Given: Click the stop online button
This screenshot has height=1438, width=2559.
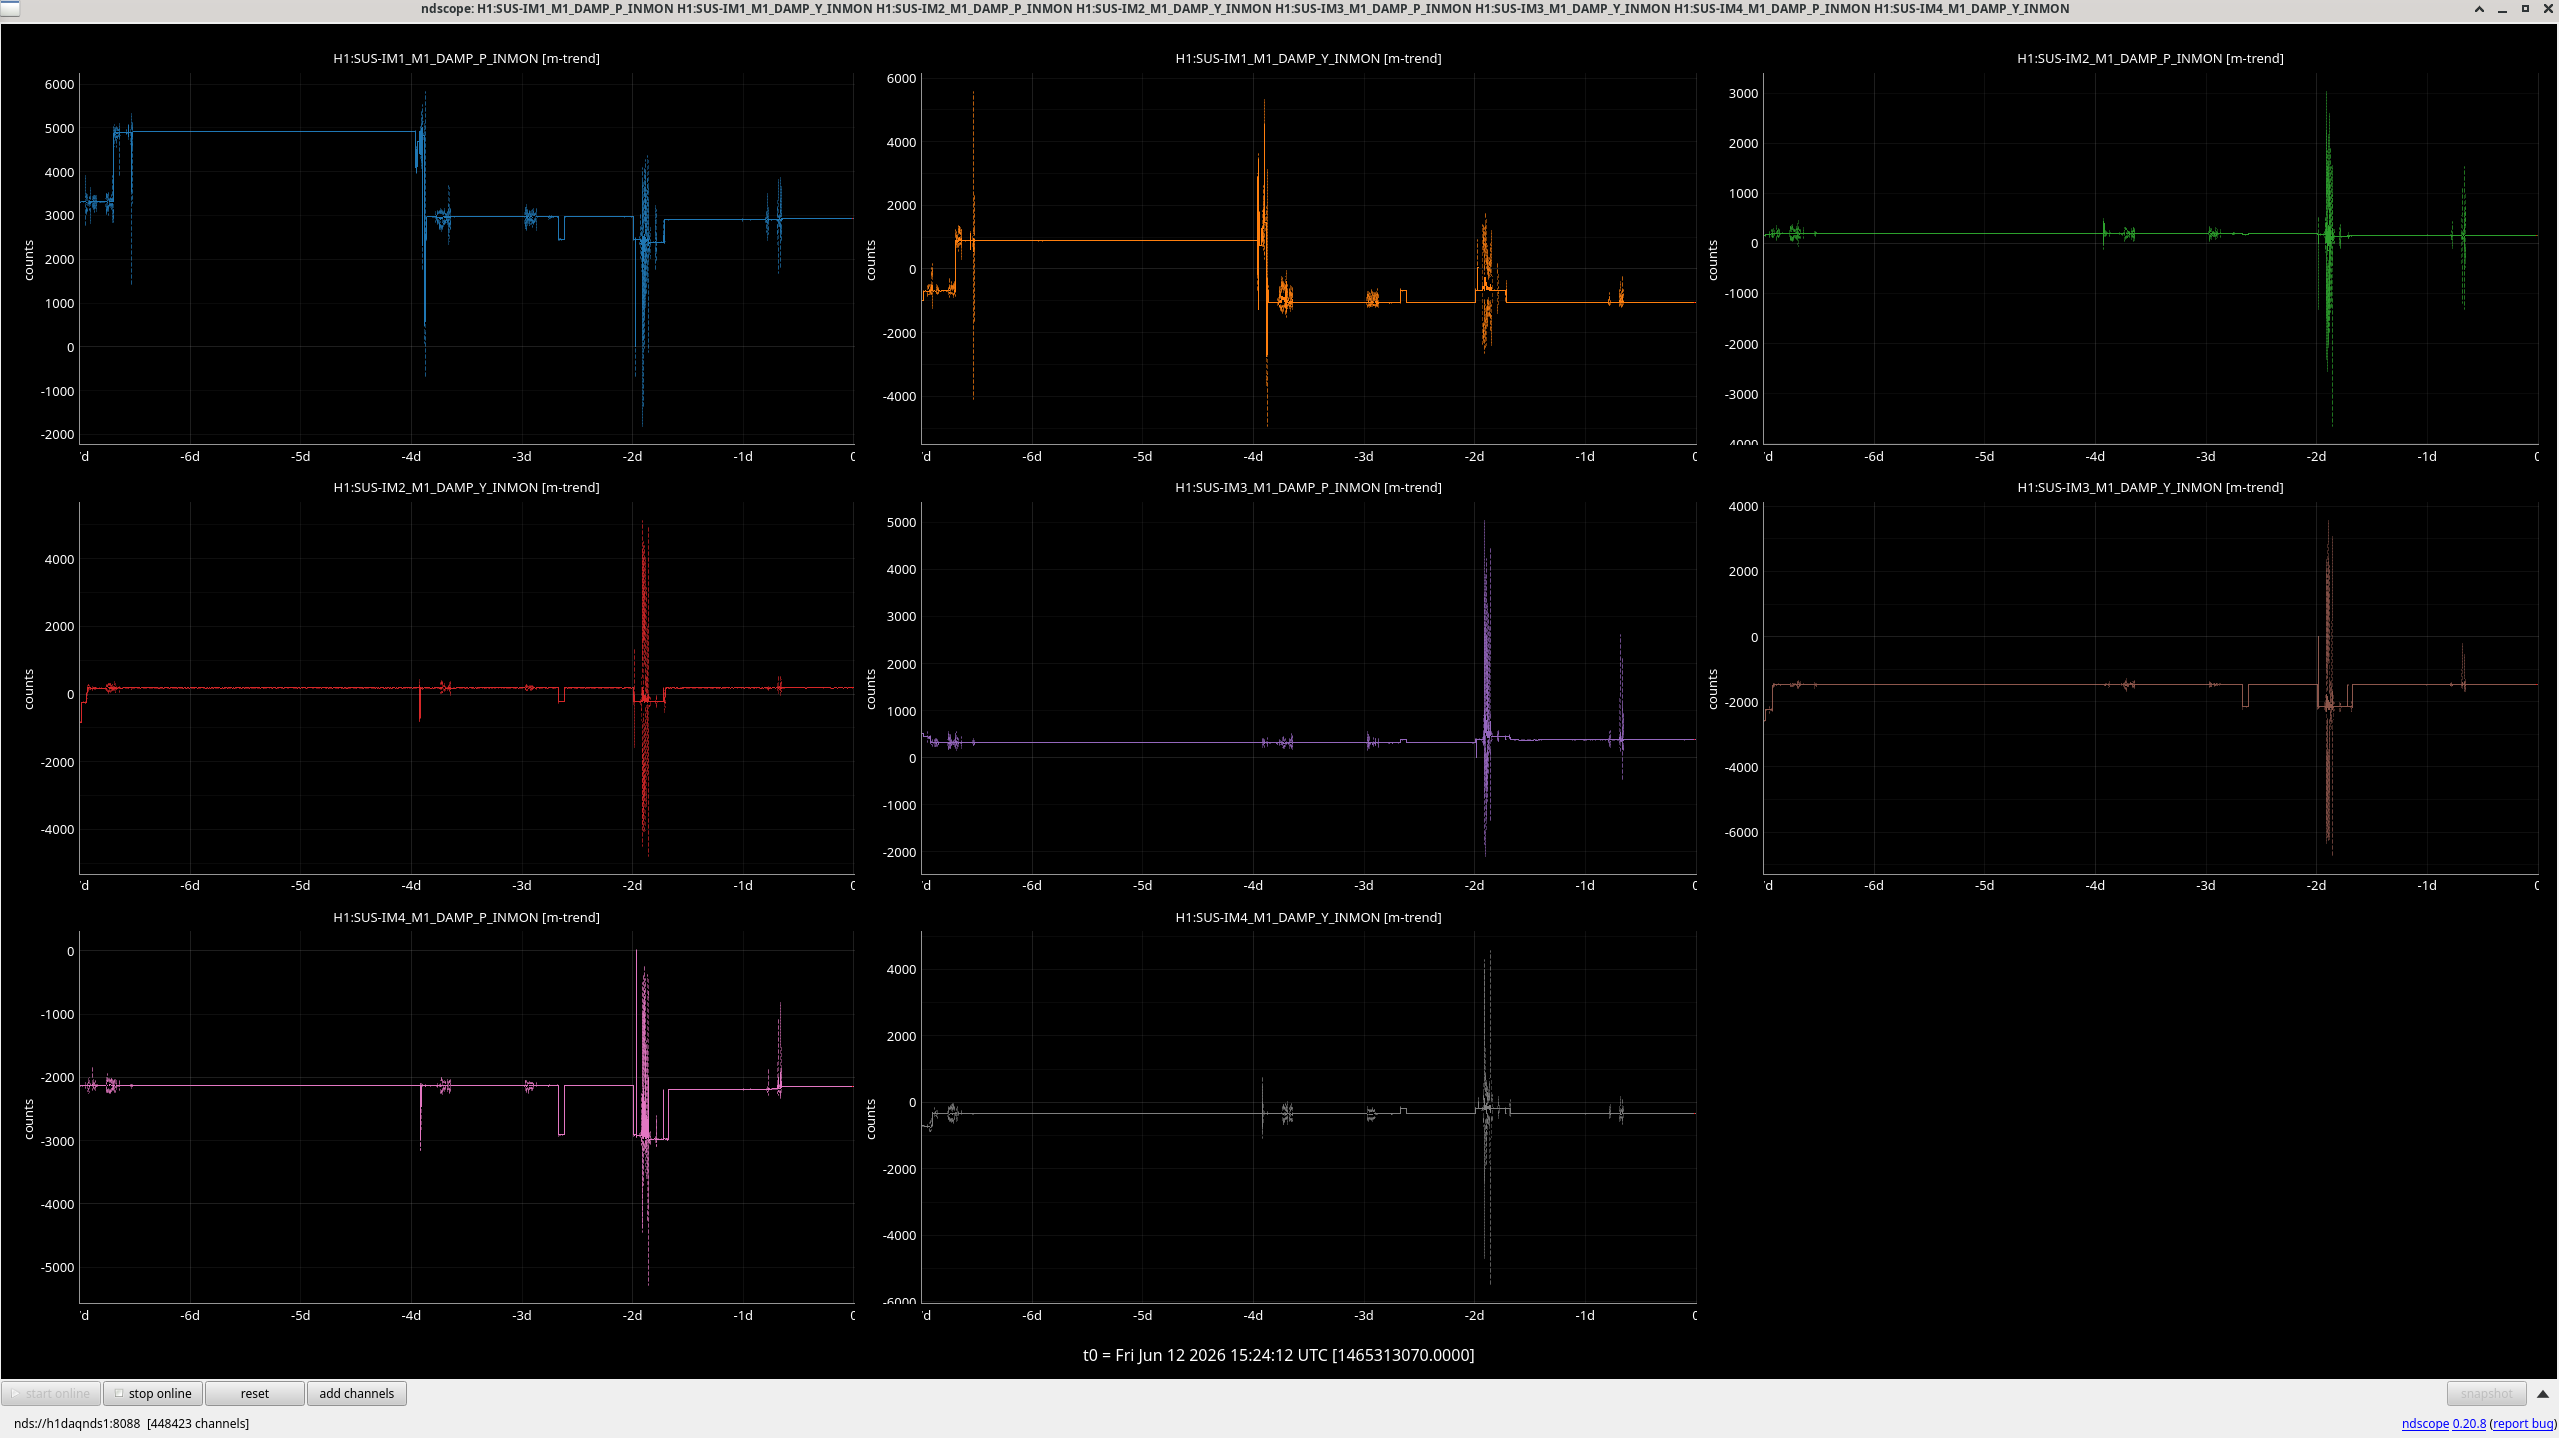Looking at the screenshot, I should [153, 1393].
